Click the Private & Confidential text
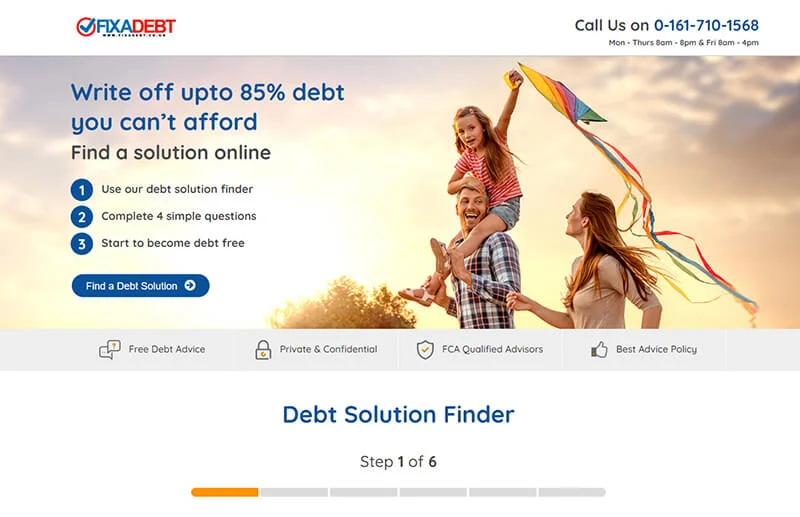 pyautogui.click(x=329, y=349)
